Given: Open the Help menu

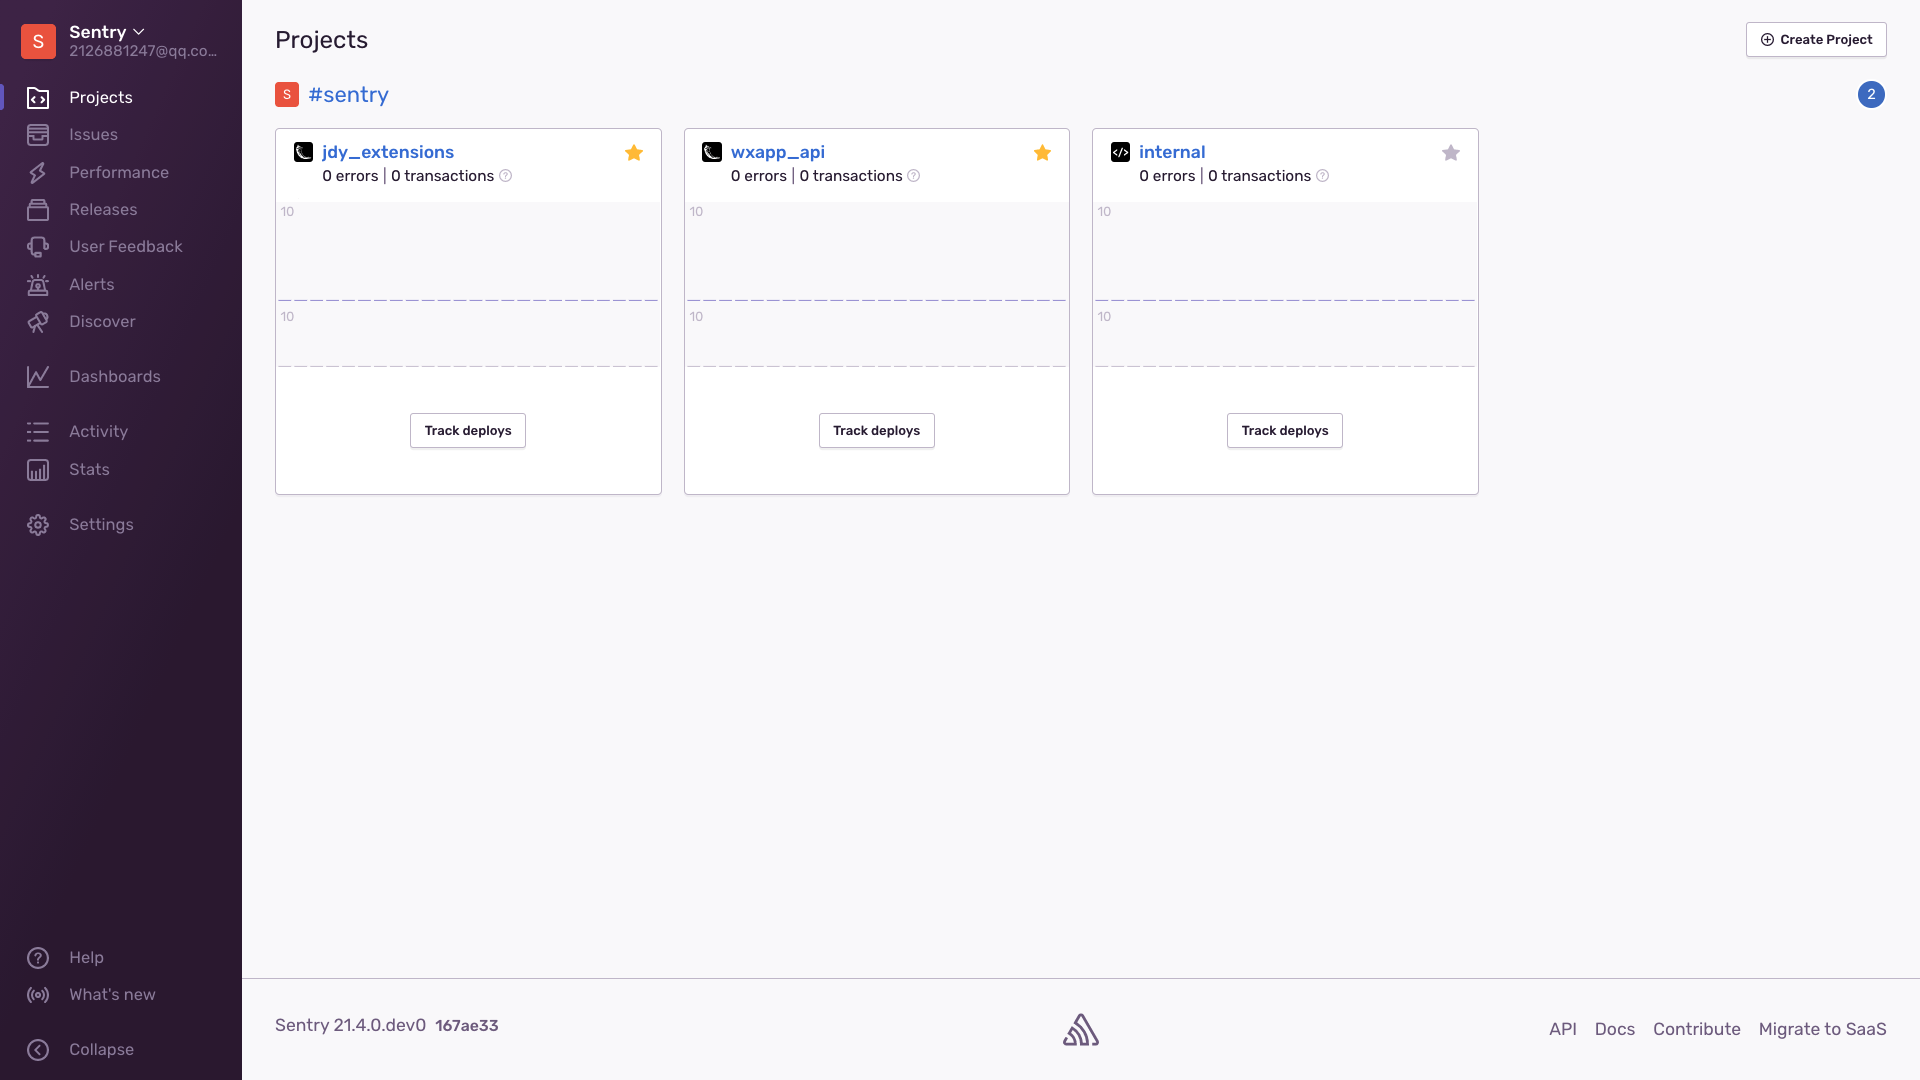Looking at the screenshot, I should point(86,958).
